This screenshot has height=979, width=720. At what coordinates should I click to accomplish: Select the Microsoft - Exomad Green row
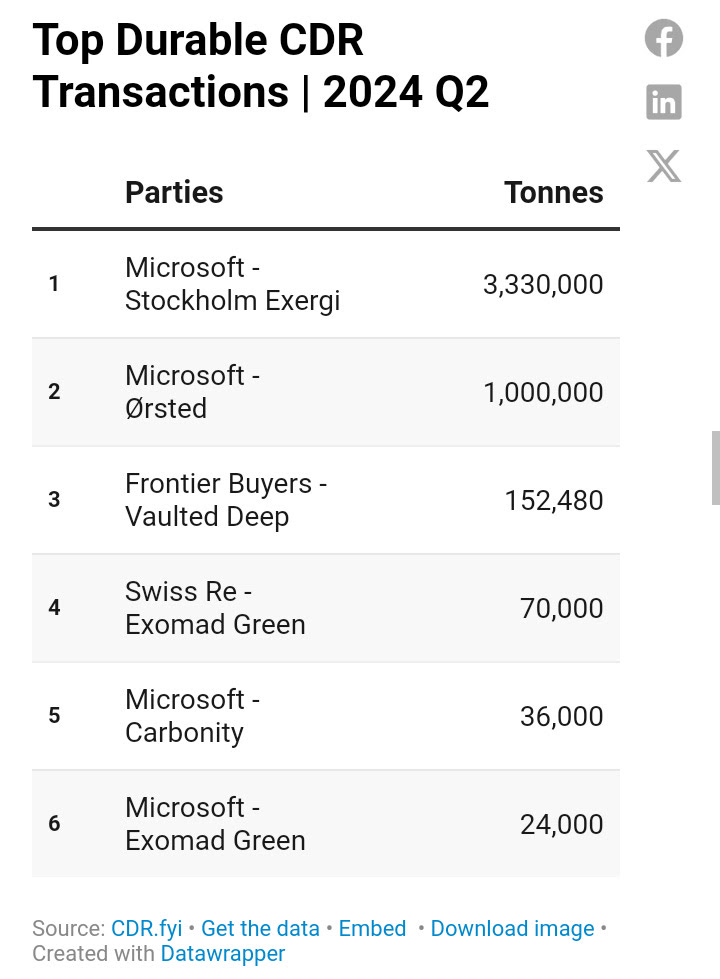click(x=326, y=824)
